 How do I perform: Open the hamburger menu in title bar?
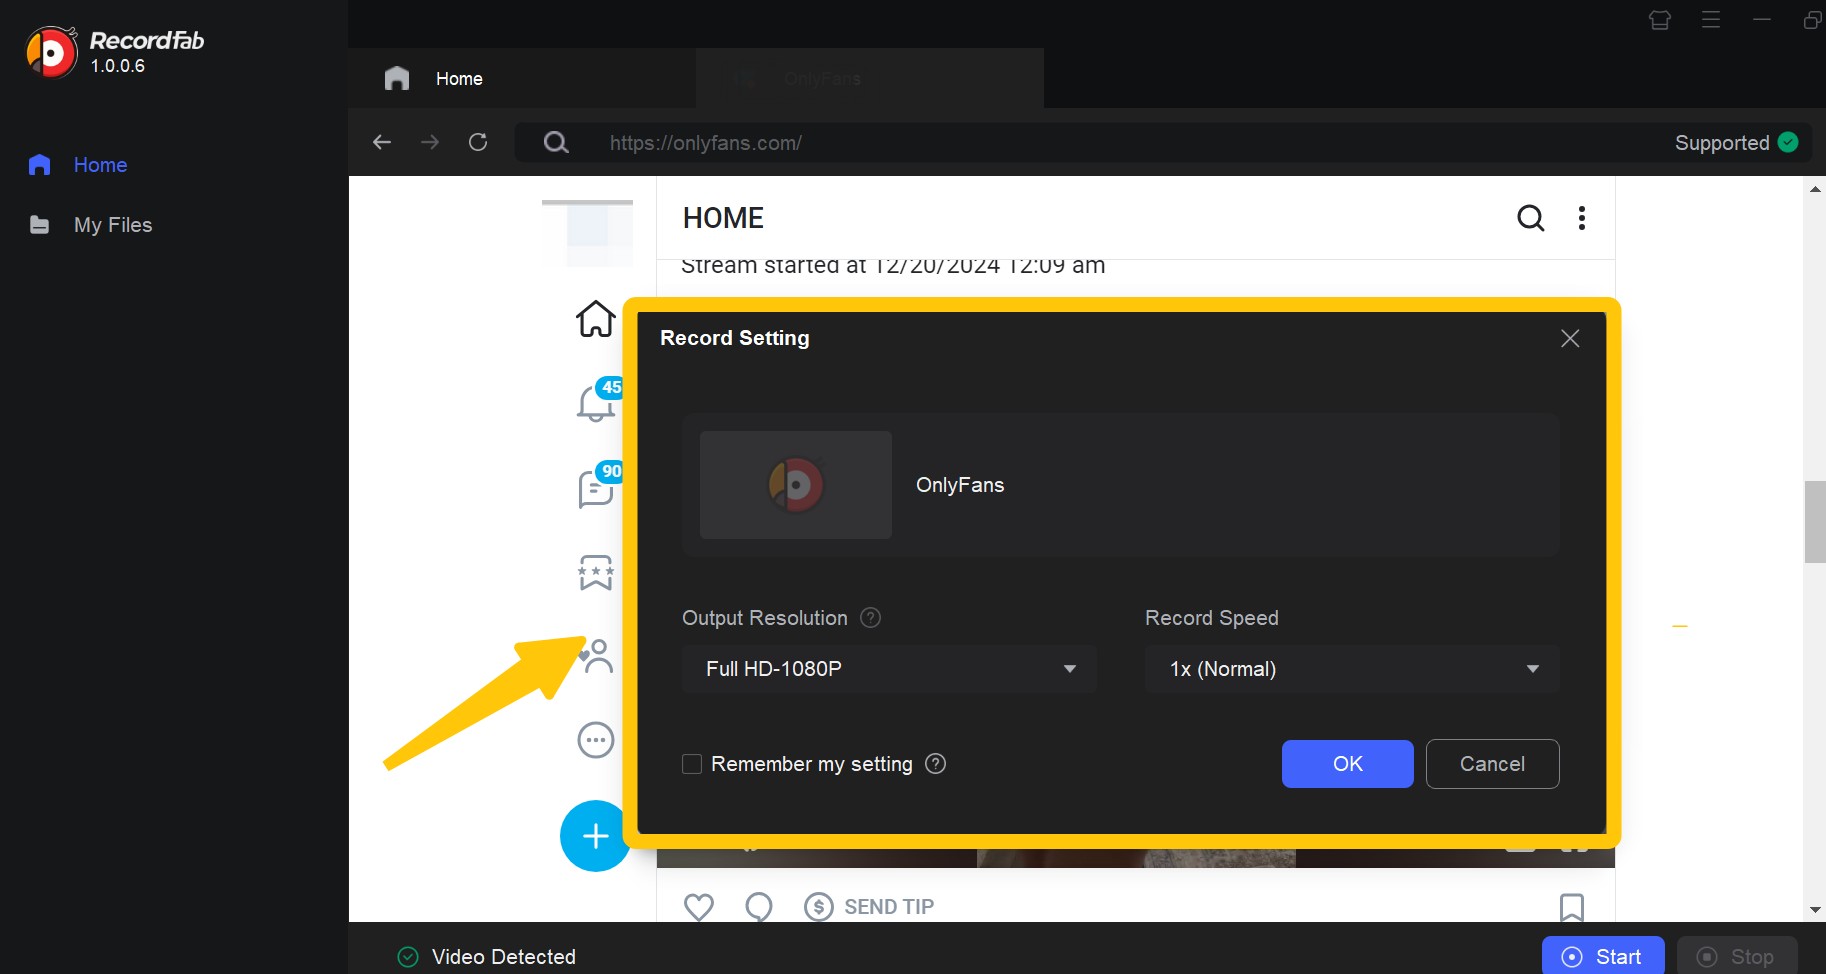click(x=1711, y=20)
